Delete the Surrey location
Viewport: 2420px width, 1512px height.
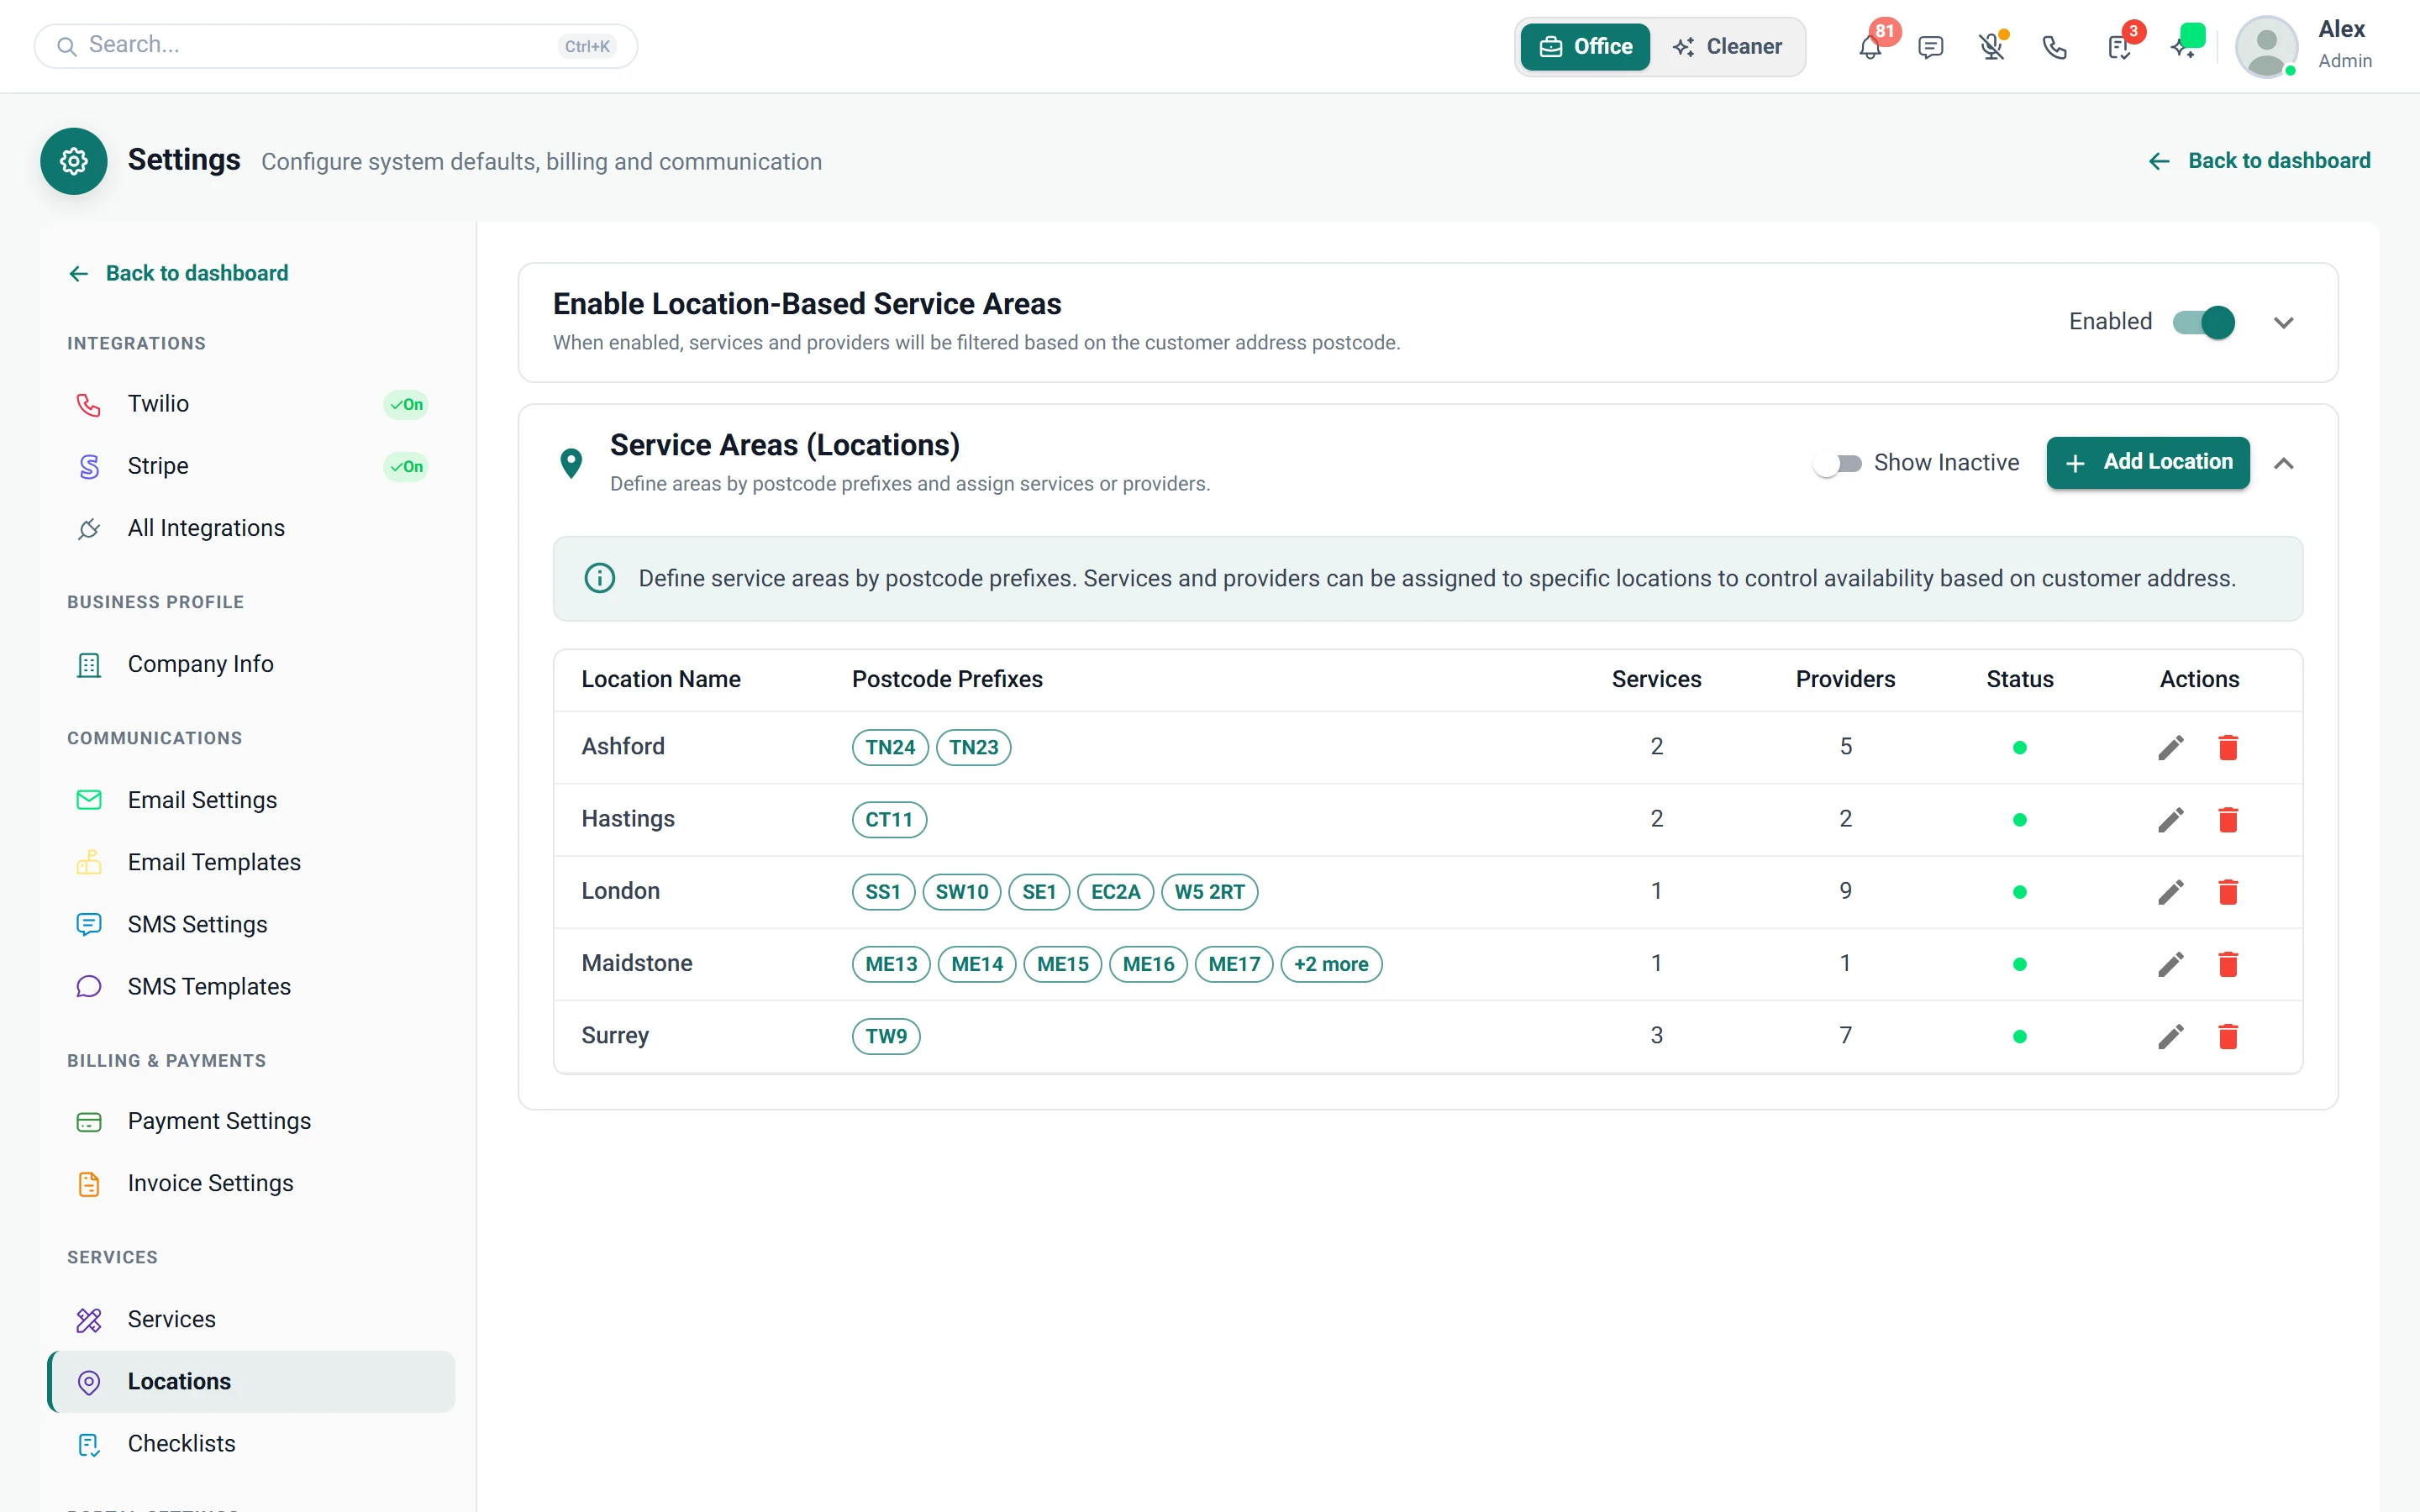[x=2228, y=1036]
